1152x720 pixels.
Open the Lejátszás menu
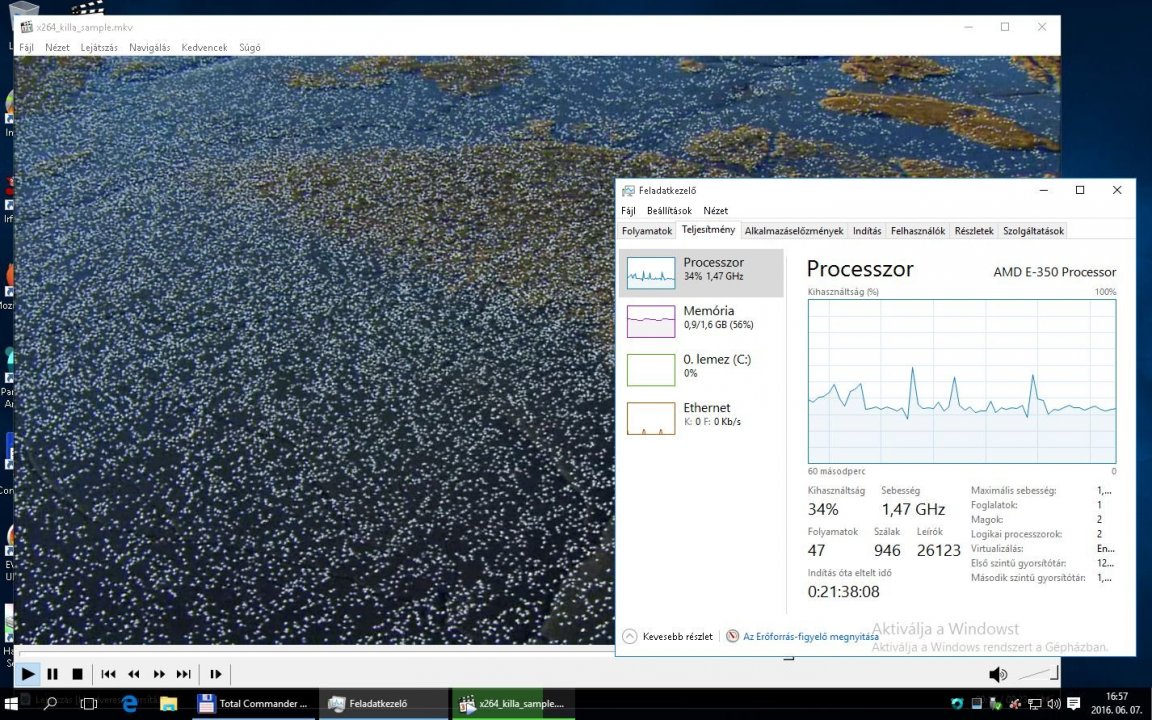[99, 47]
